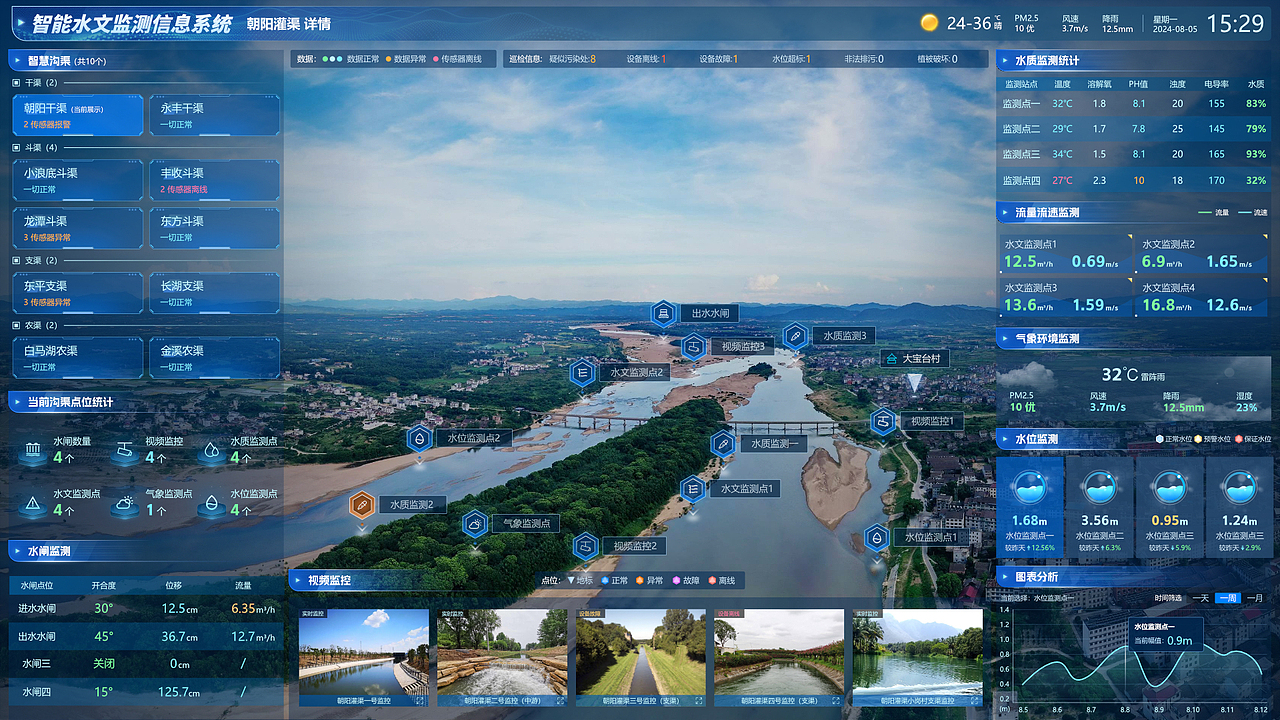The image size is (1280, 720).
Task: Open the 水位监测点2 marker icon
Action: (x=419, y=438)
